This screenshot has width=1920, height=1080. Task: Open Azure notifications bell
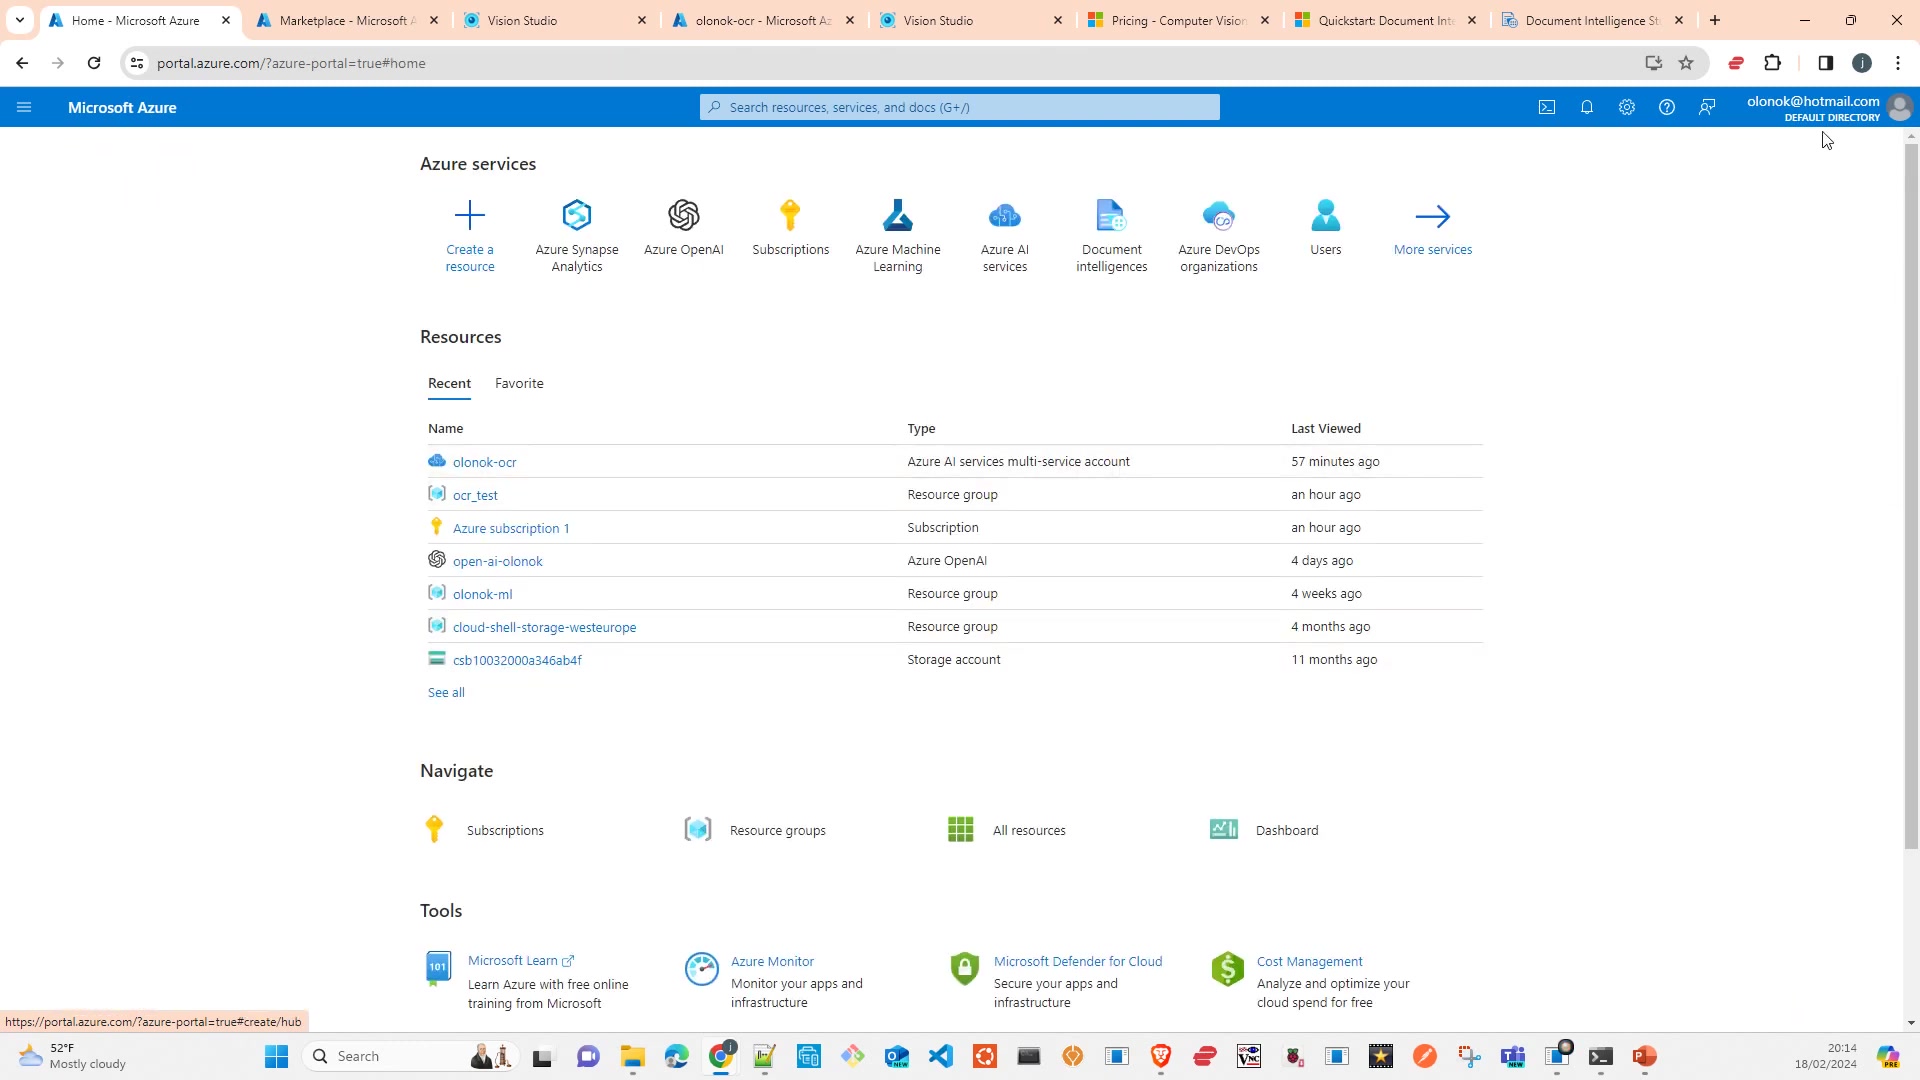pos(1587,107)
